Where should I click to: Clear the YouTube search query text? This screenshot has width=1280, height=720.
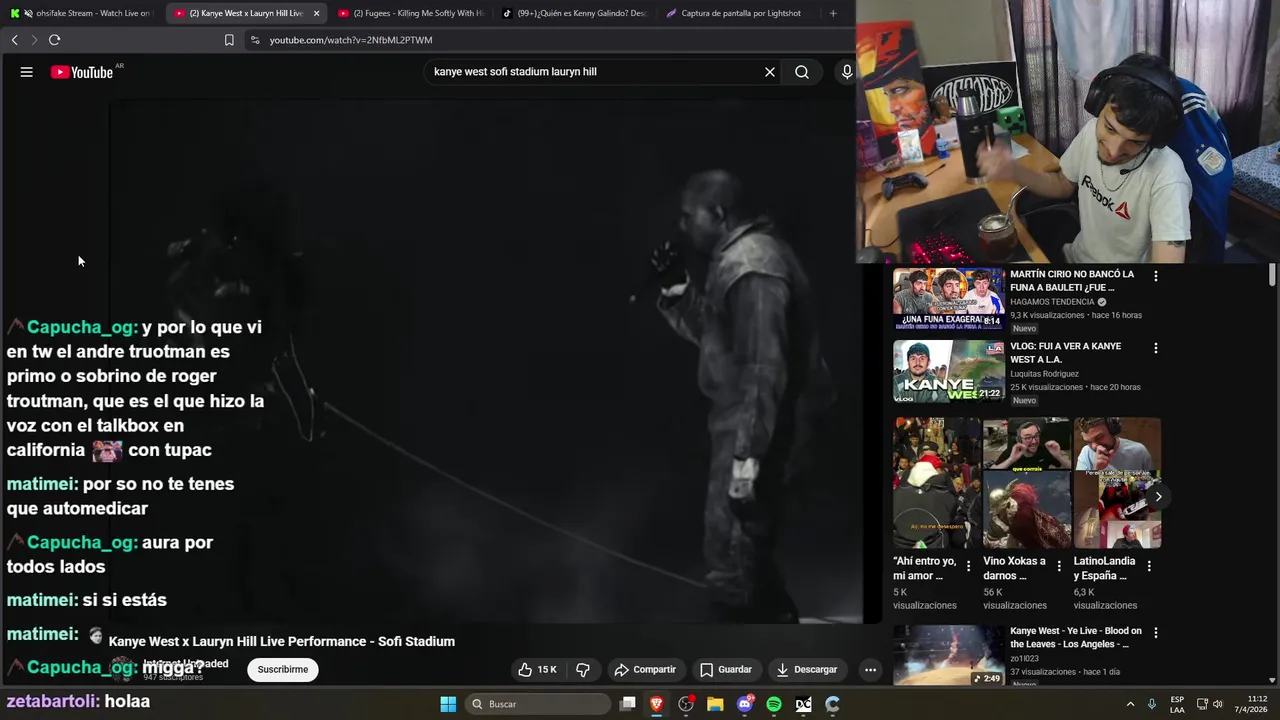[x=770, y=72]
